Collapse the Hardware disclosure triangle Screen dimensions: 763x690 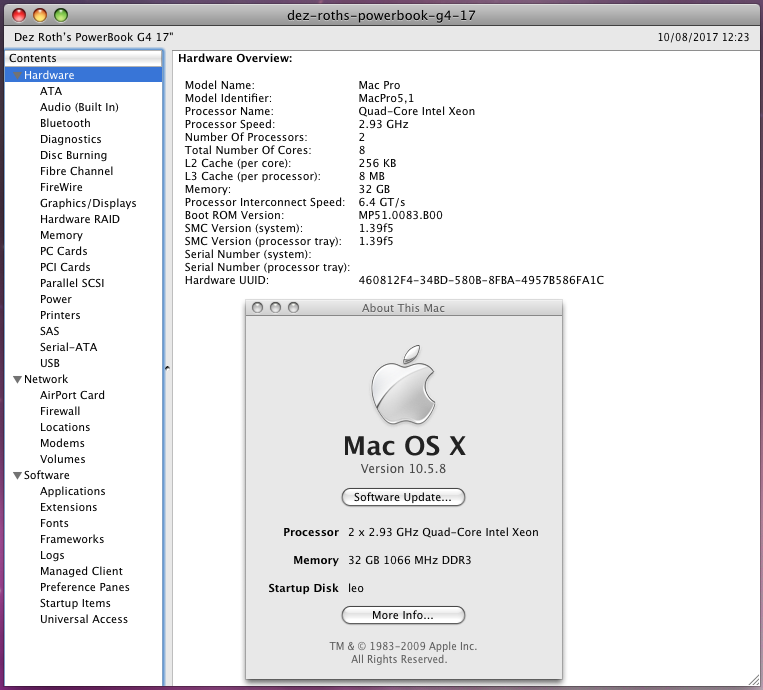click(17, 75)
